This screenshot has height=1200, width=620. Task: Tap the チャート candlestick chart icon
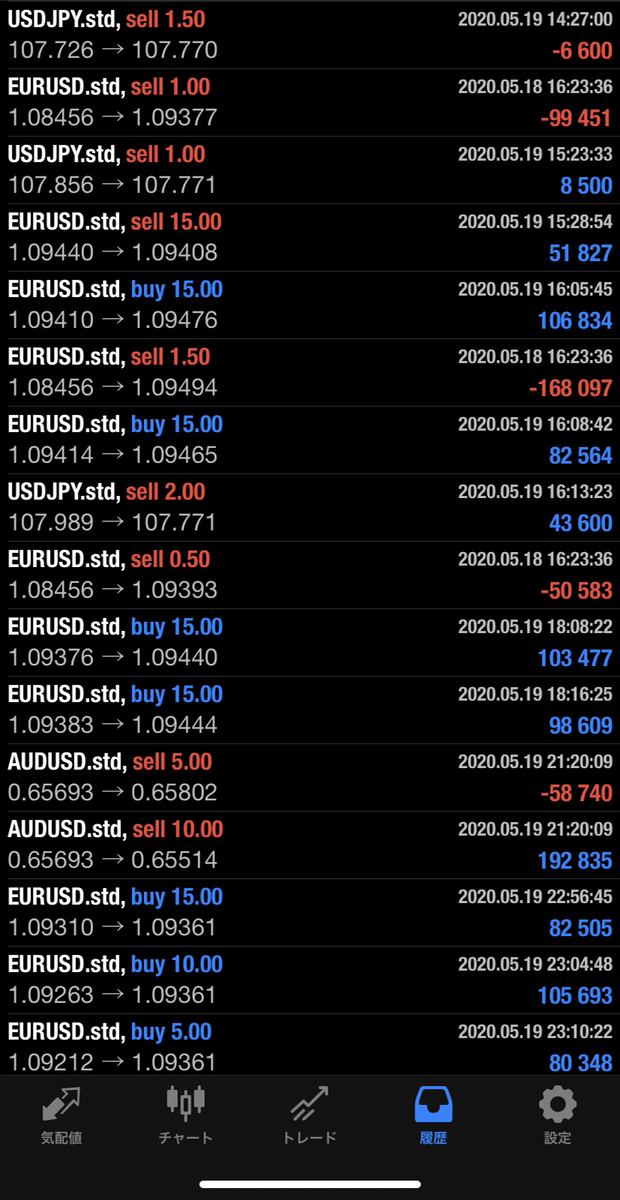tap(185, 1102)
